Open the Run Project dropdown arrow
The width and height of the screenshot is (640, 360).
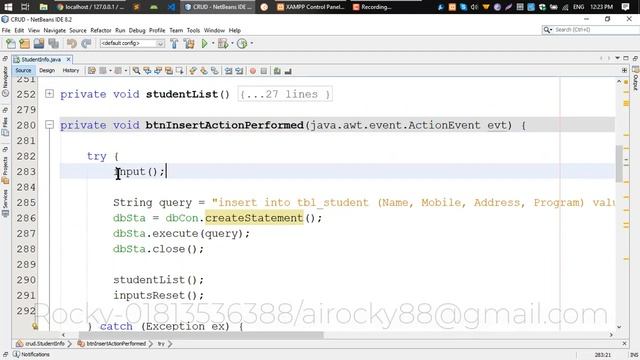213,43
